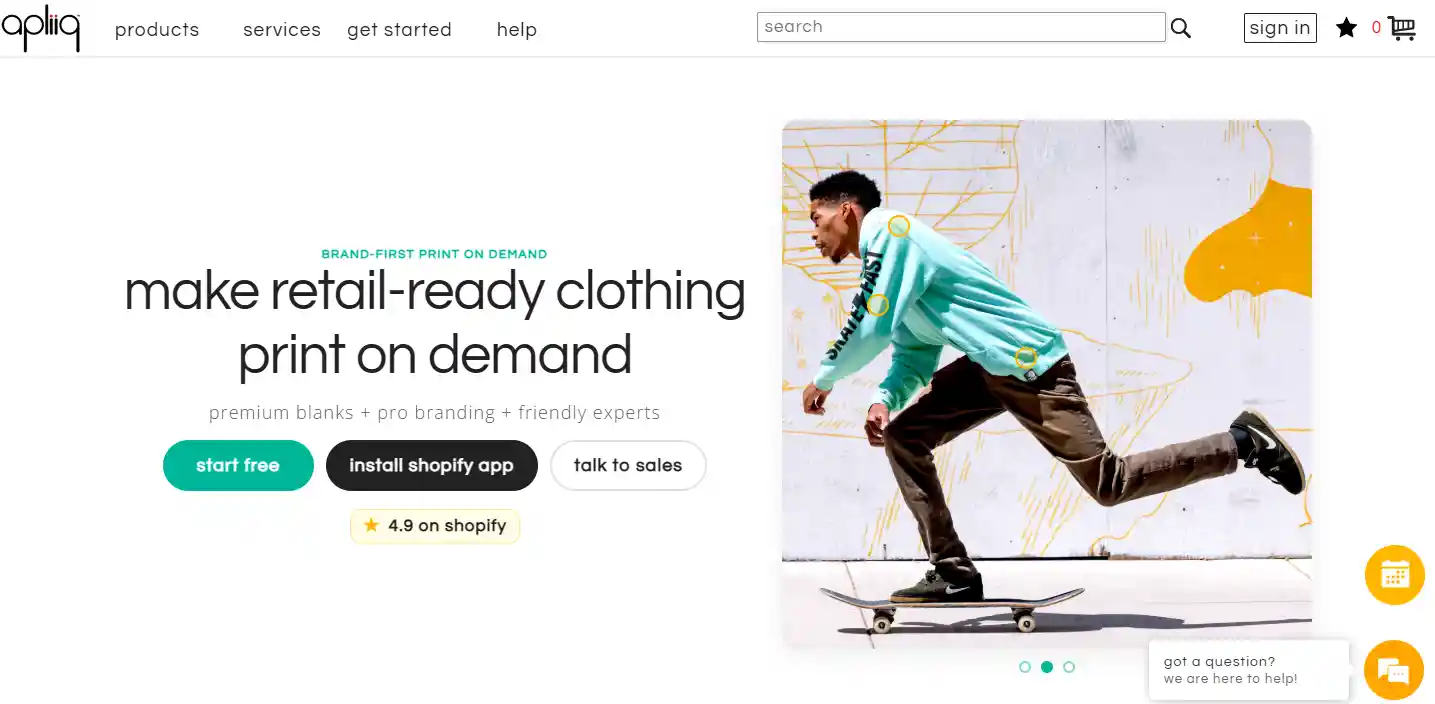Click the hotspot circle on sweatshirt hem tag
The width and height of the screenshot is (1435, 704).
pos(1025,357)
